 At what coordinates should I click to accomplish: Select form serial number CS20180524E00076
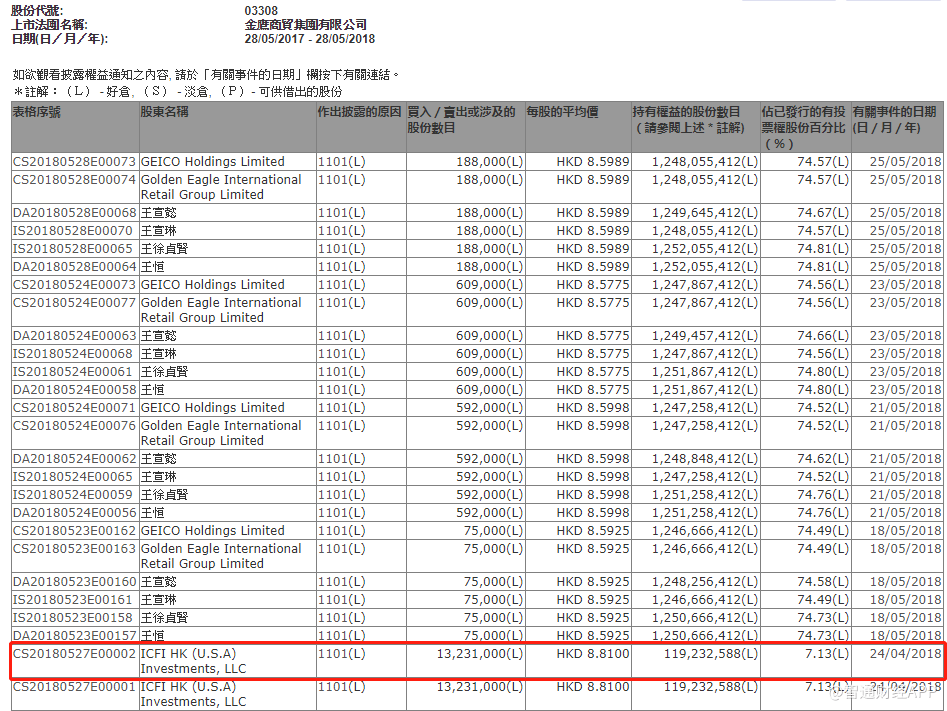[74, 426]
